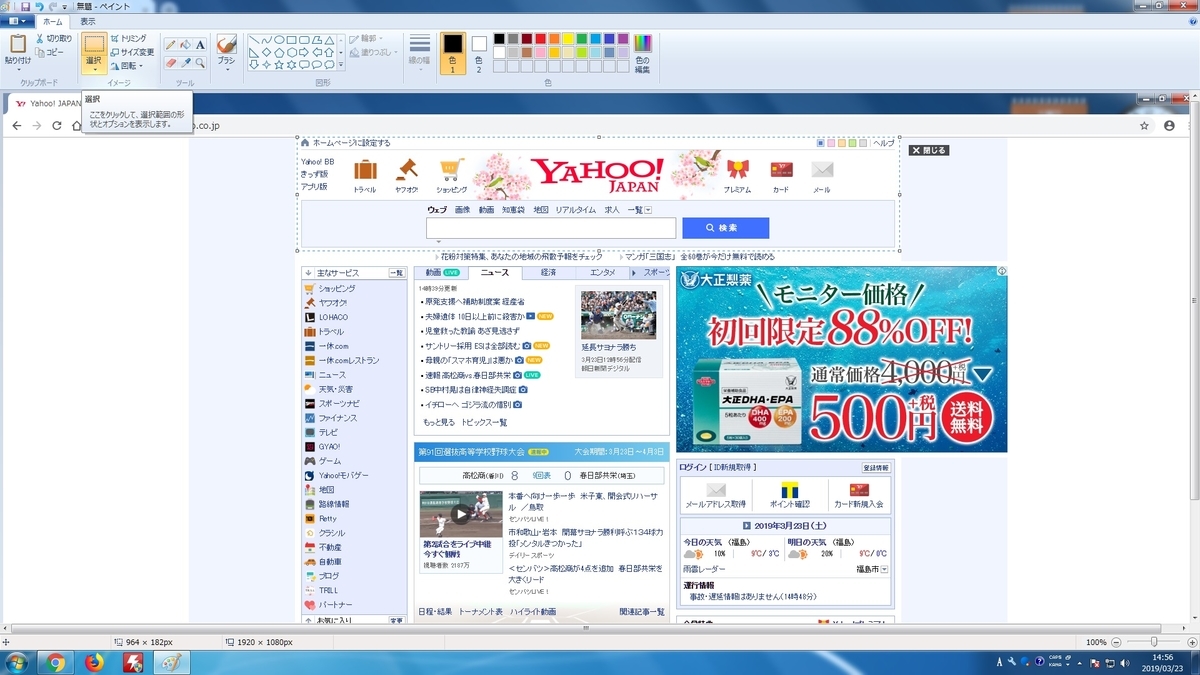
Task: Select the 画像 search tab
Action: (x=462, y=210)
